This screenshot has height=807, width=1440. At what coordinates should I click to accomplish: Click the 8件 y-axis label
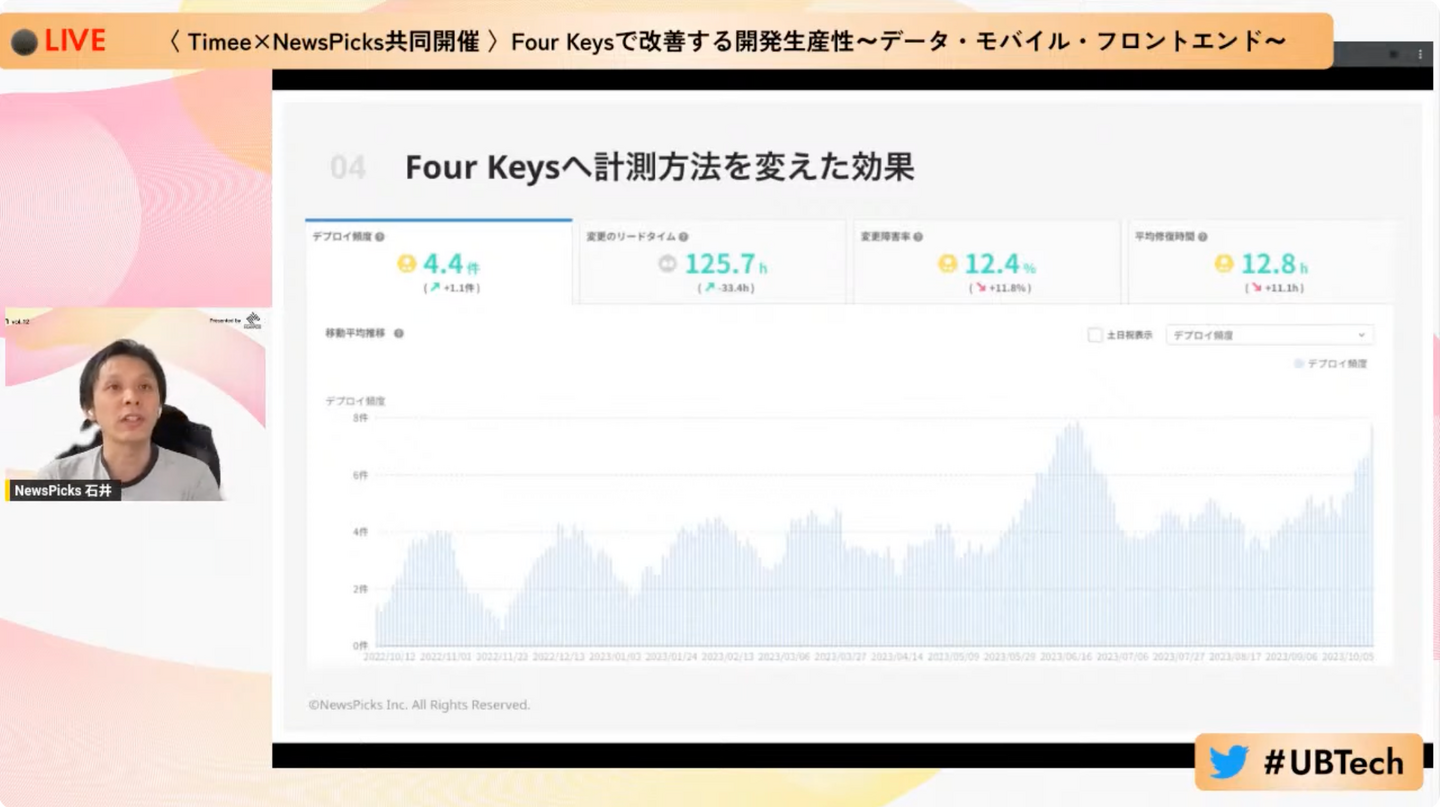[360, 418]
